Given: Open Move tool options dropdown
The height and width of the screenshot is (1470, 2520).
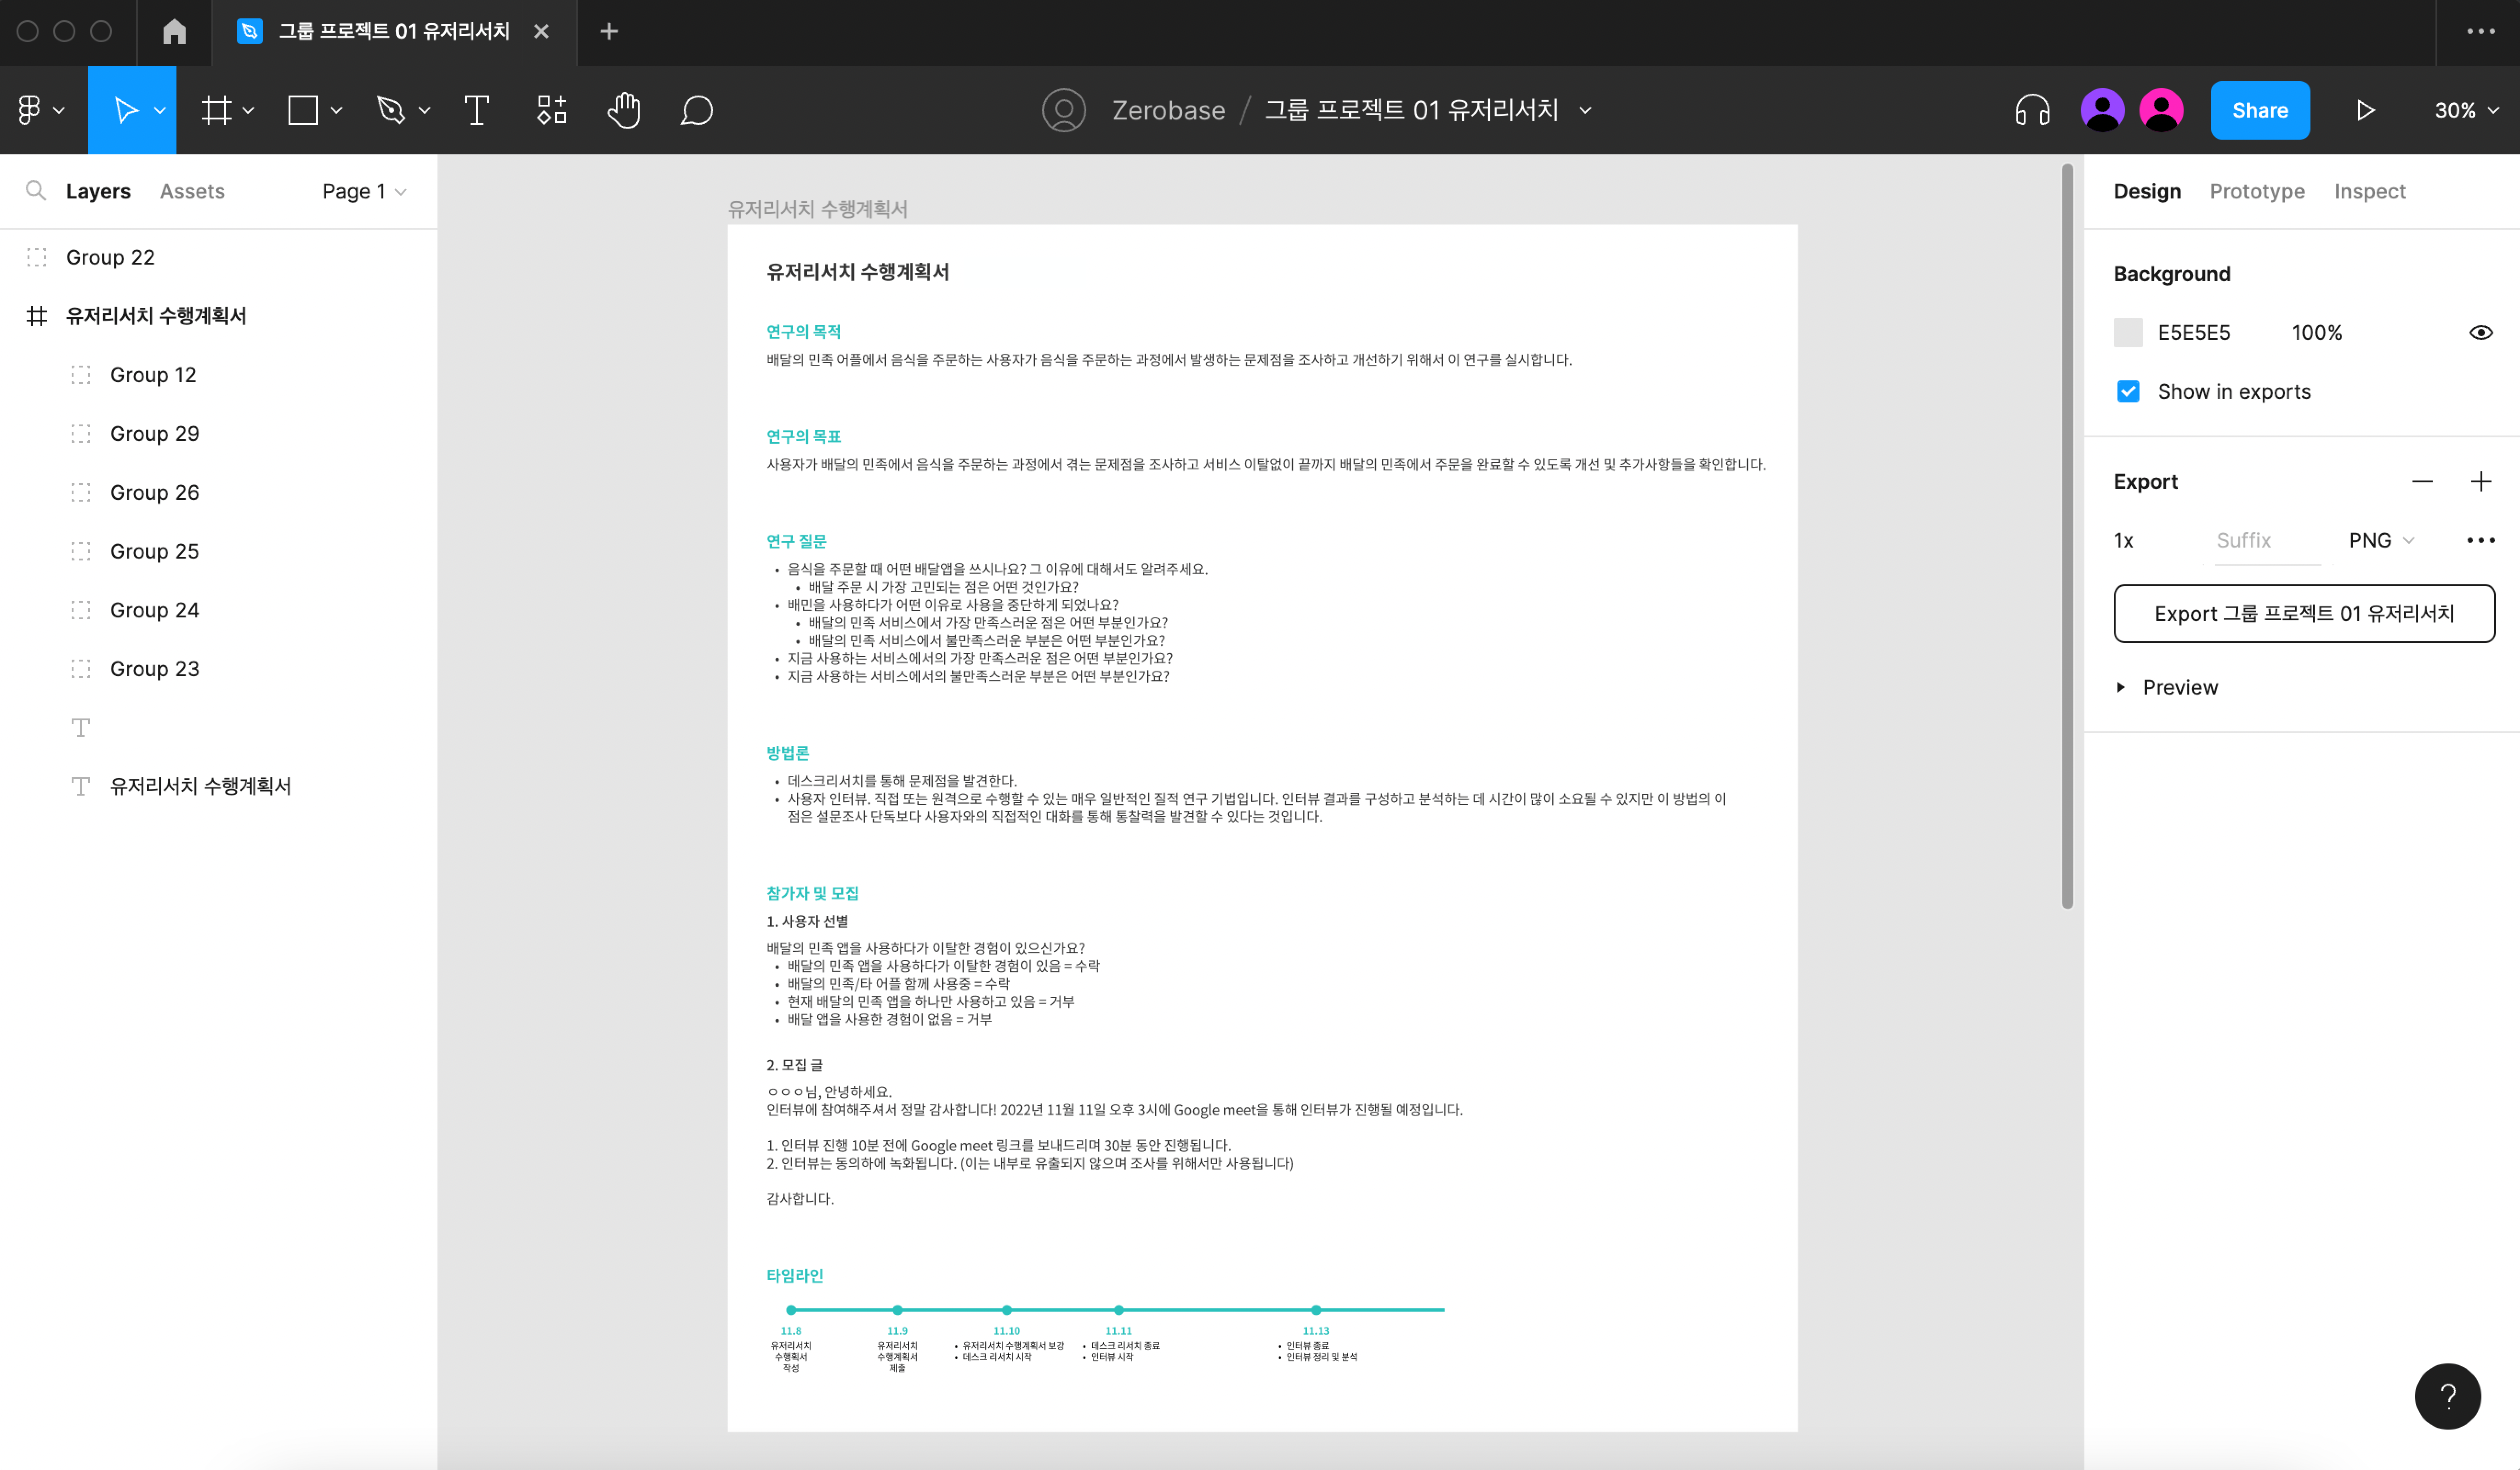Looking at the screenshot, I should coord(160,110).
